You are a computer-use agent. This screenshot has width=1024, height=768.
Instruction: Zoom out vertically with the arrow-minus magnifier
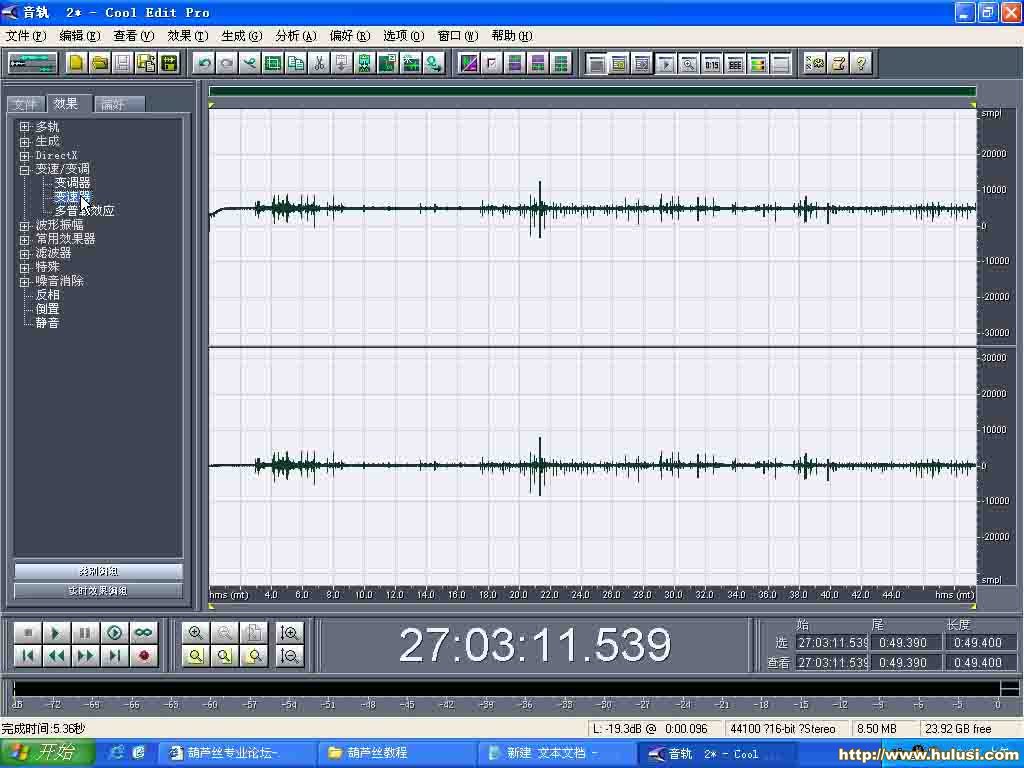coord(289,656)
